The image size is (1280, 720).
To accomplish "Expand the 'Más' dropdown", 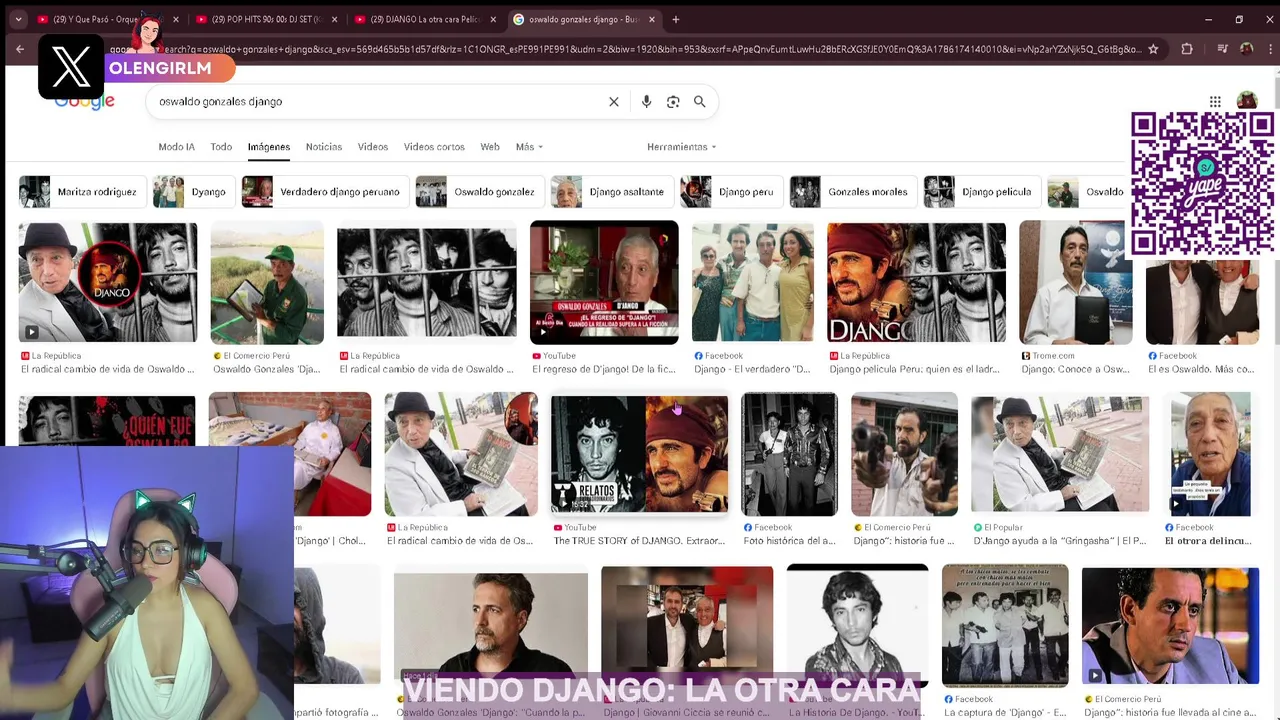I will pyautogui.click(x=529, y=147).
